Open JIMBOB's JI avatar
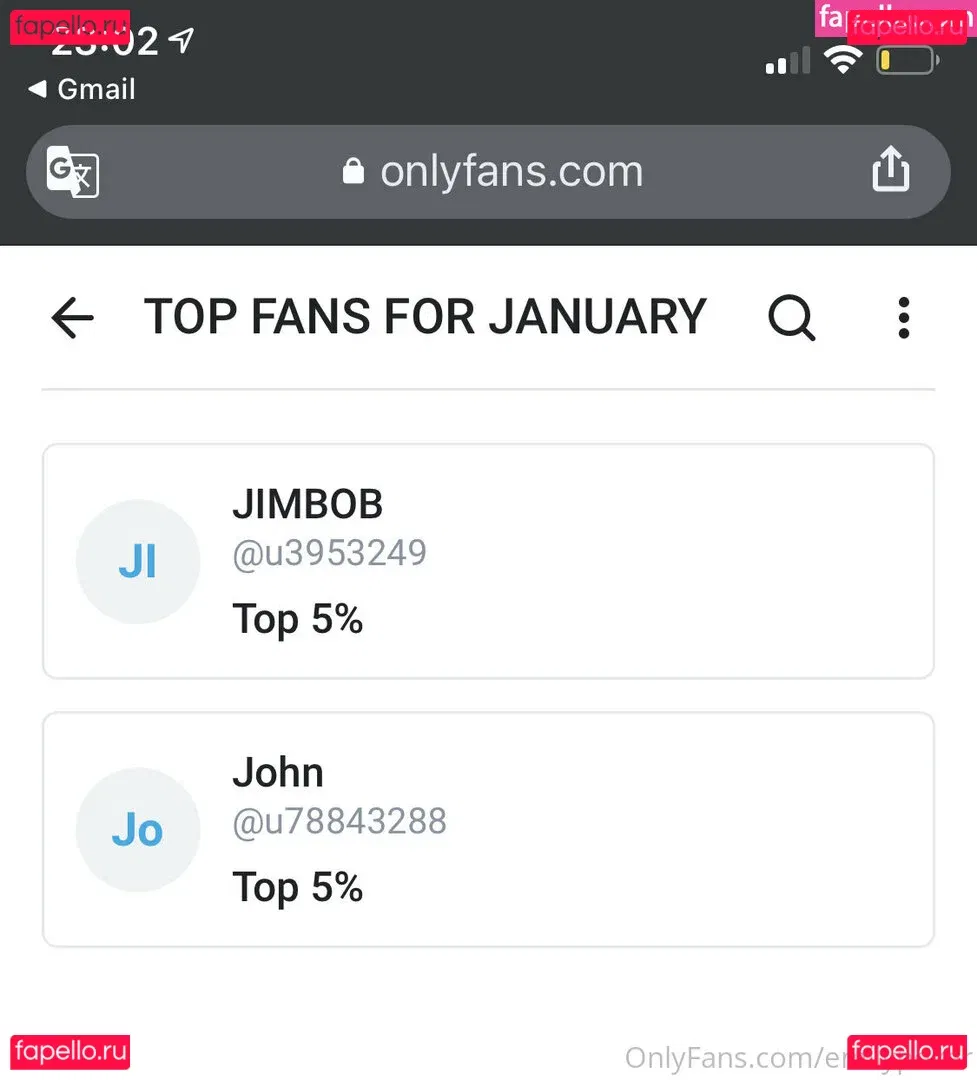Image resolution: width=977 pixels, height=1080 pixels. [138, 562]
